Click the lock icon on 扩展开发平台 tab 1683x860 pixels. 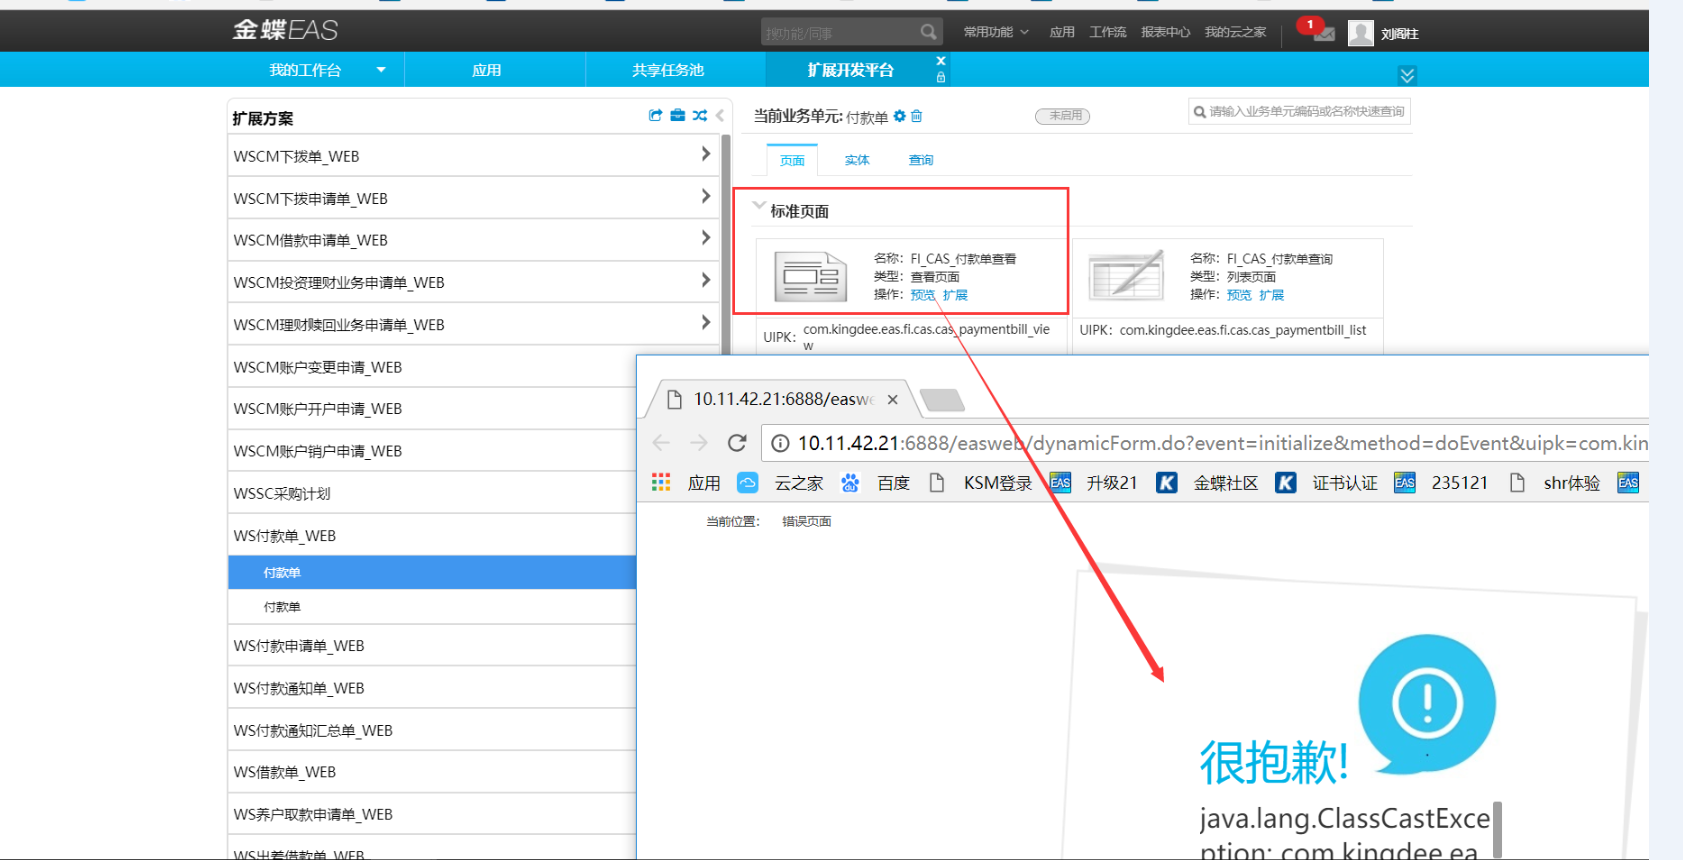[940, 77]
